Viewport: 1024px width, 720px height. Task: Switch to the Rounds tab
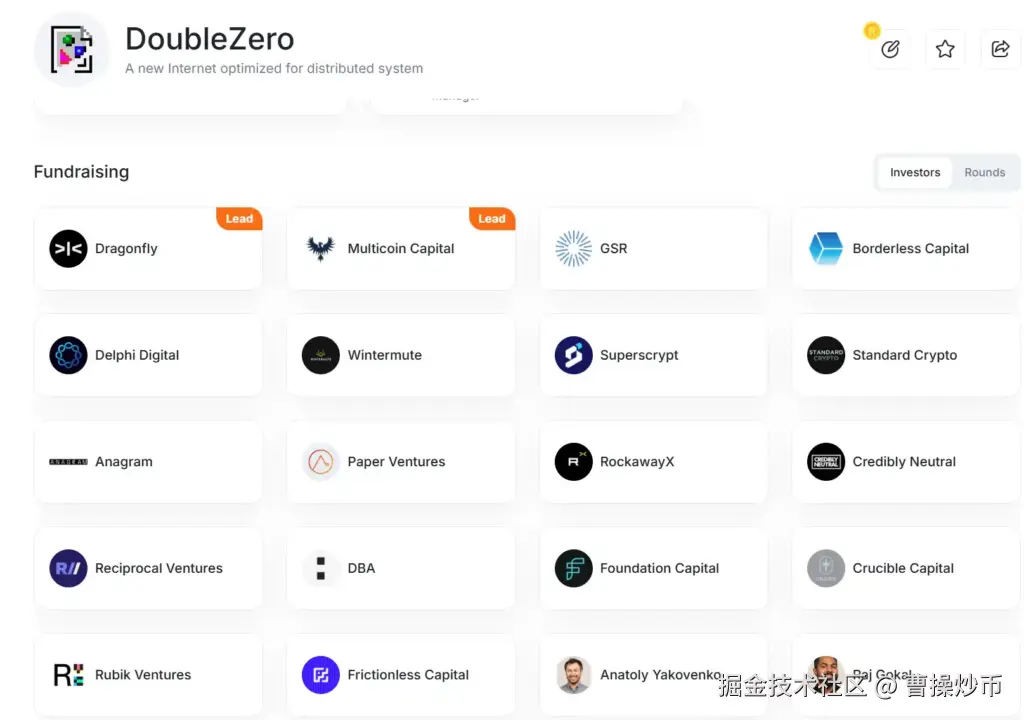point(984,172)
